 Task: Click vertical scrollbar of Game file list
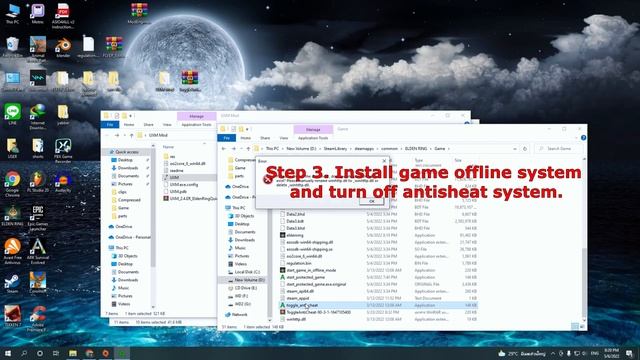coord(584,282)
